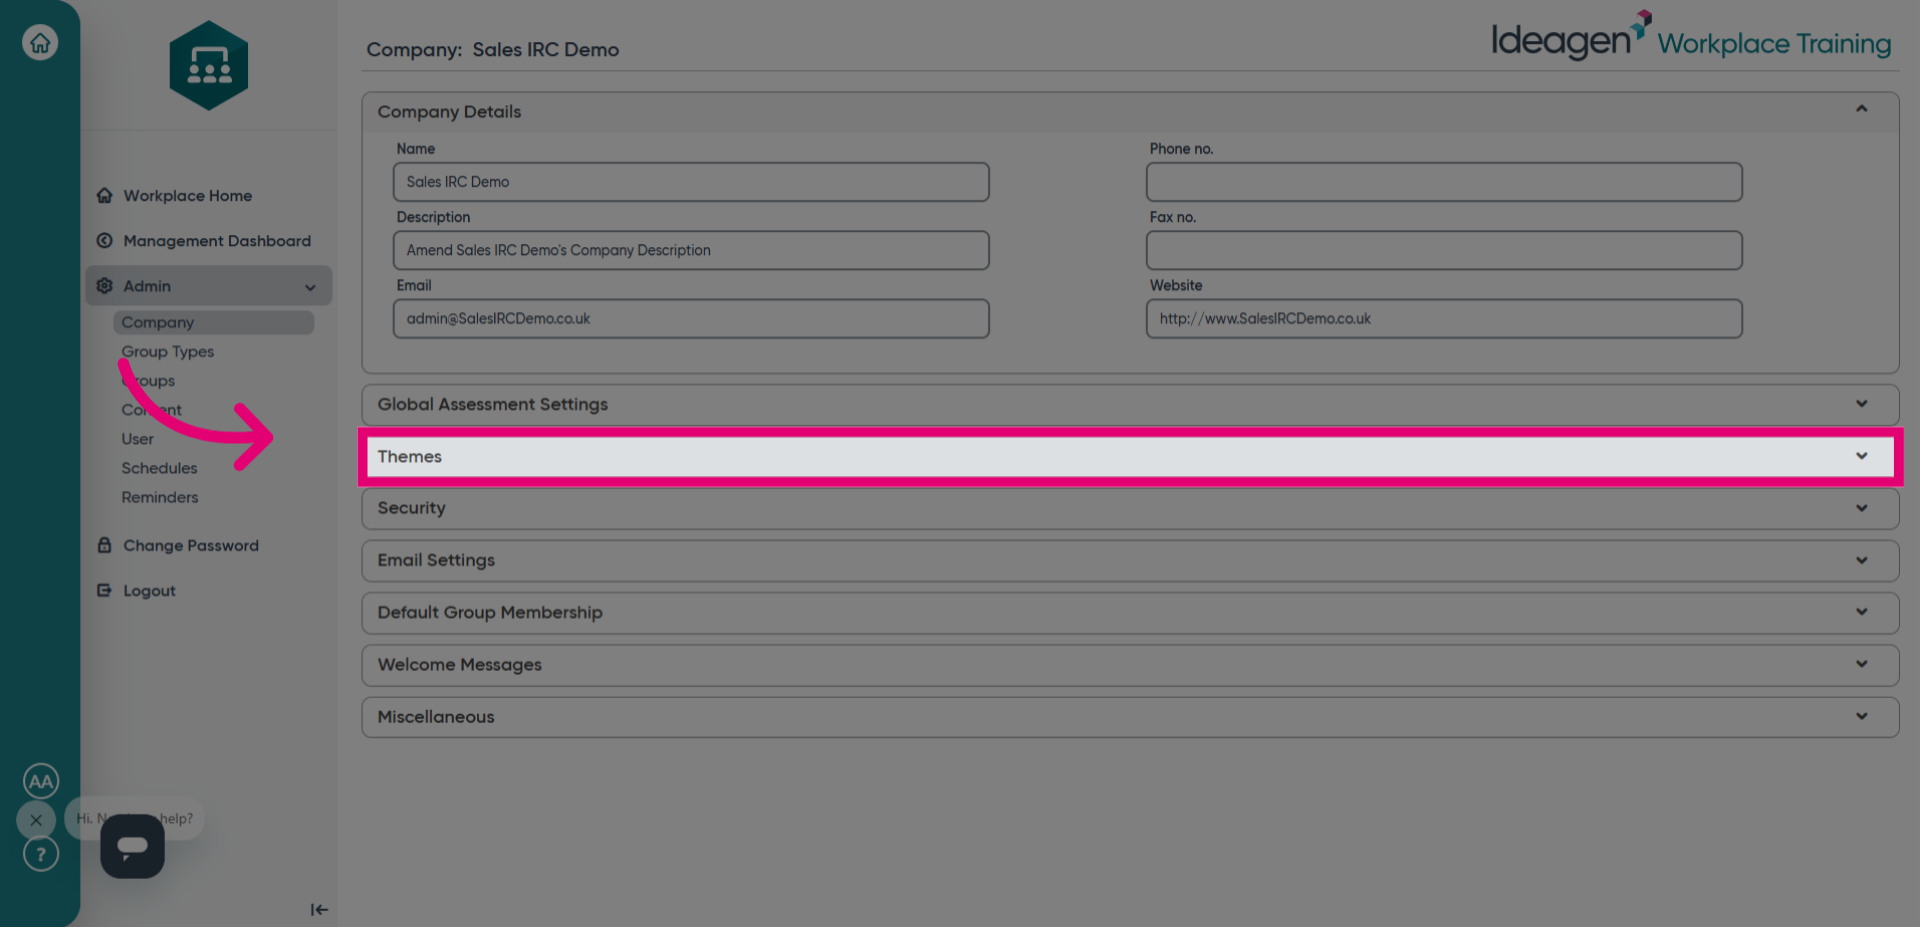Click the Global Assessment Settings header text
Viewport: 1920px width, 927px height.
[493, 404]
